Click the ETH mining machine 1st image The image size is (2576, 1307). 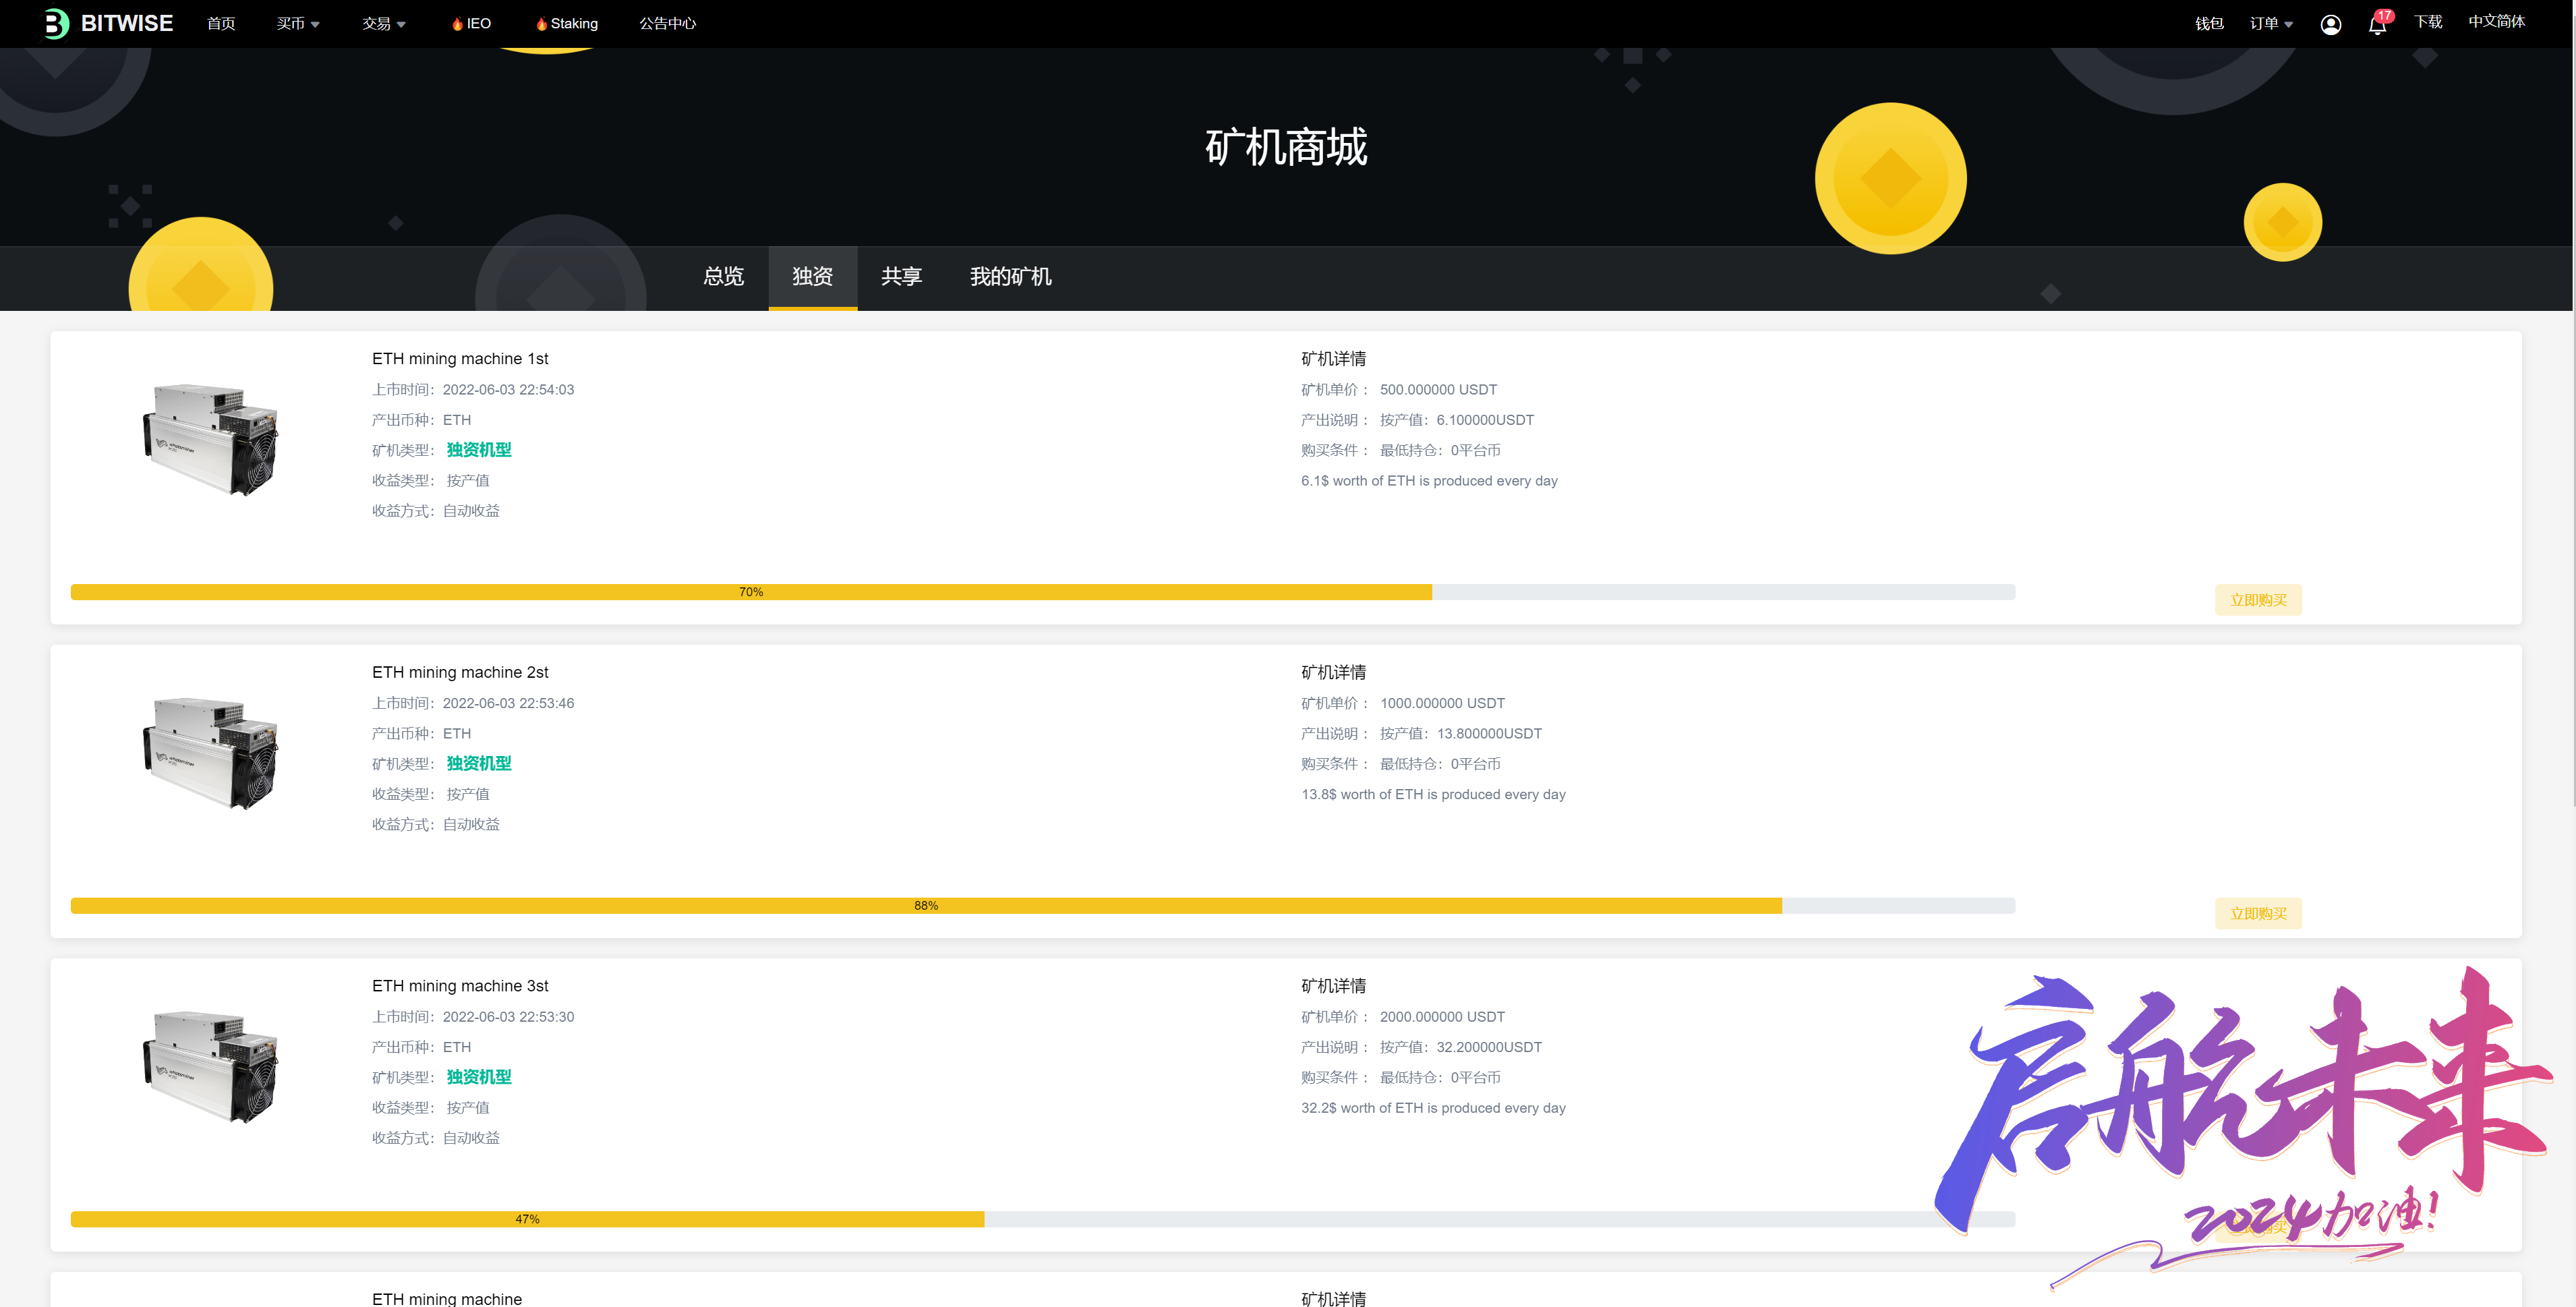click(x=211, y=439)
